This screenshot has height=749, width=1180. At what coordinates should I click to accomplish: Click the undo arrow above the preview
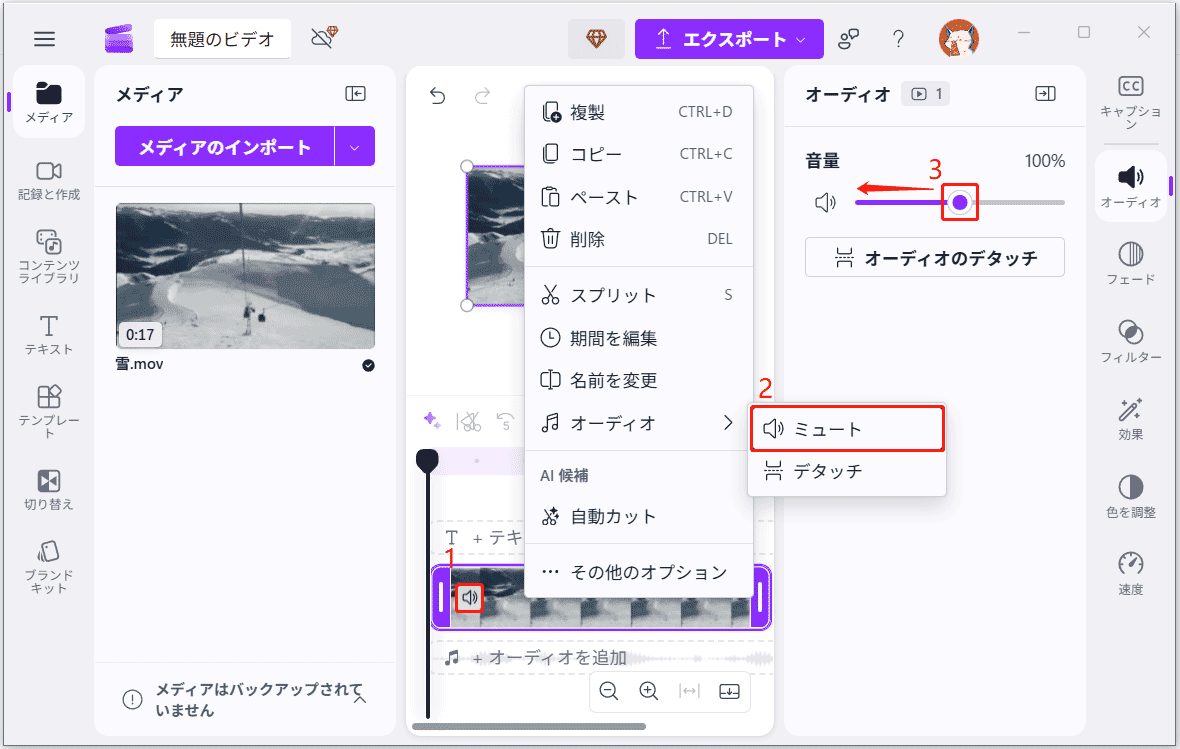click(x=437, y=95)
